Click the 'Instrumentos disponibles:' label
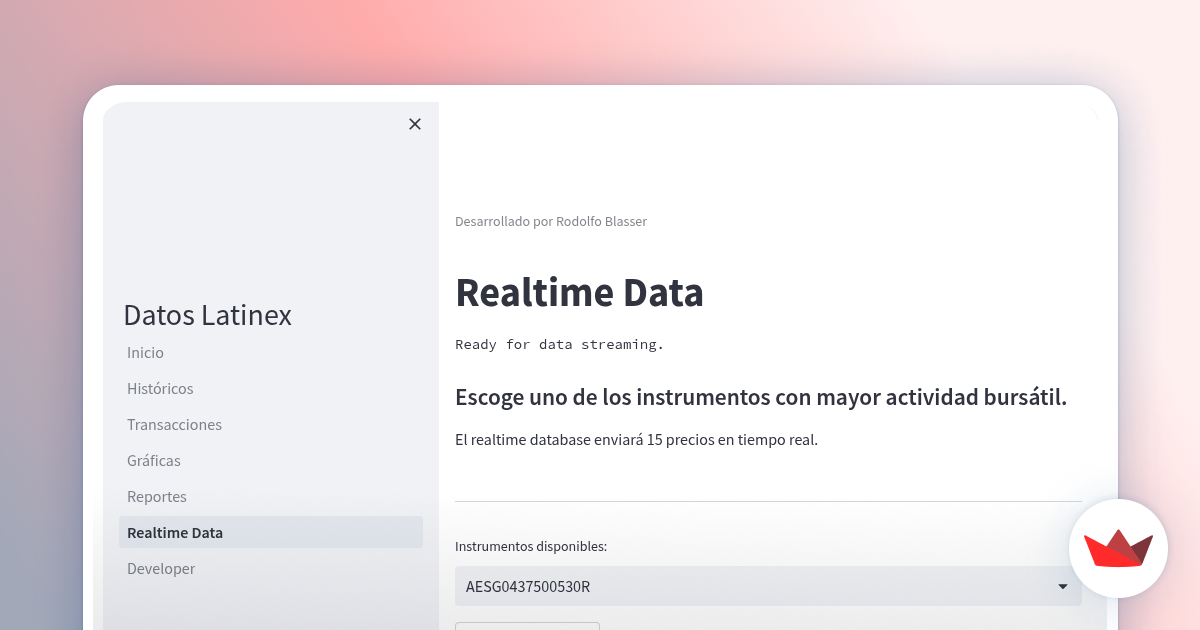 pos(531,546)
